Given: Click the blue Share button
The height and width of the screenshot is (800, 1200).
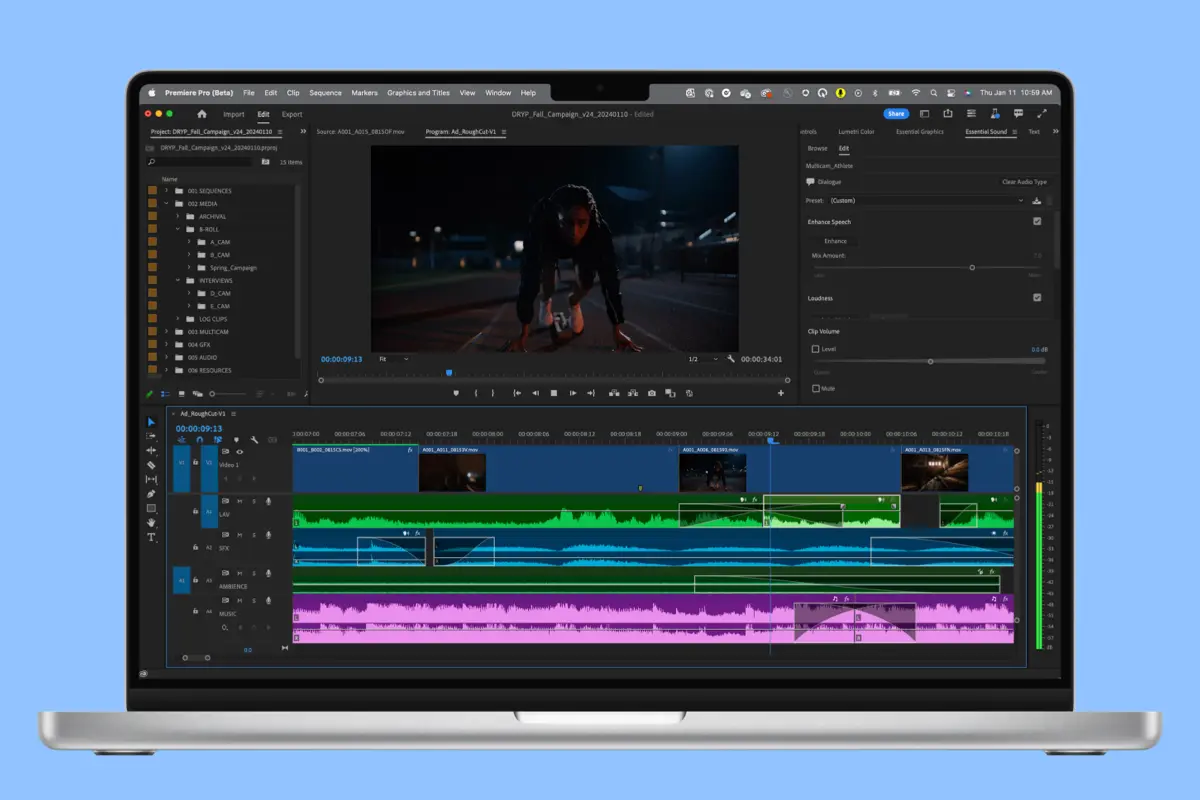Looking at the screenshot, I should point(896,114).
